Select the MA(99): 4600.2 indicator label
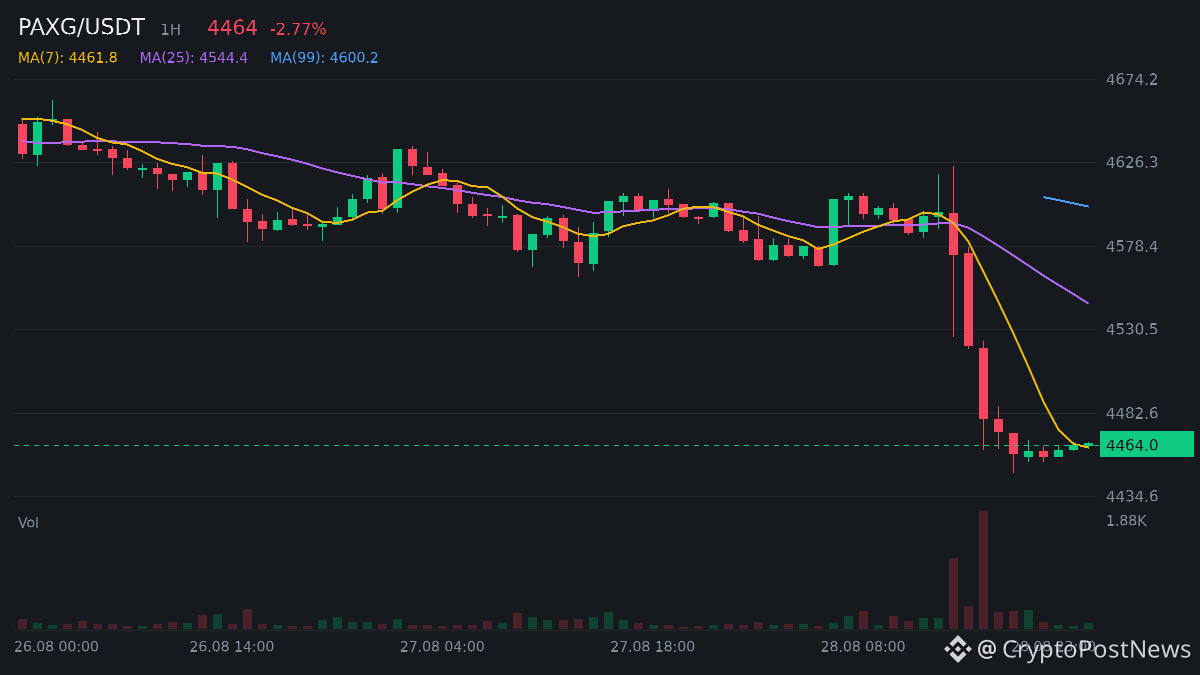This screenshot has height=675, width=1200. (x=324, y=58)
